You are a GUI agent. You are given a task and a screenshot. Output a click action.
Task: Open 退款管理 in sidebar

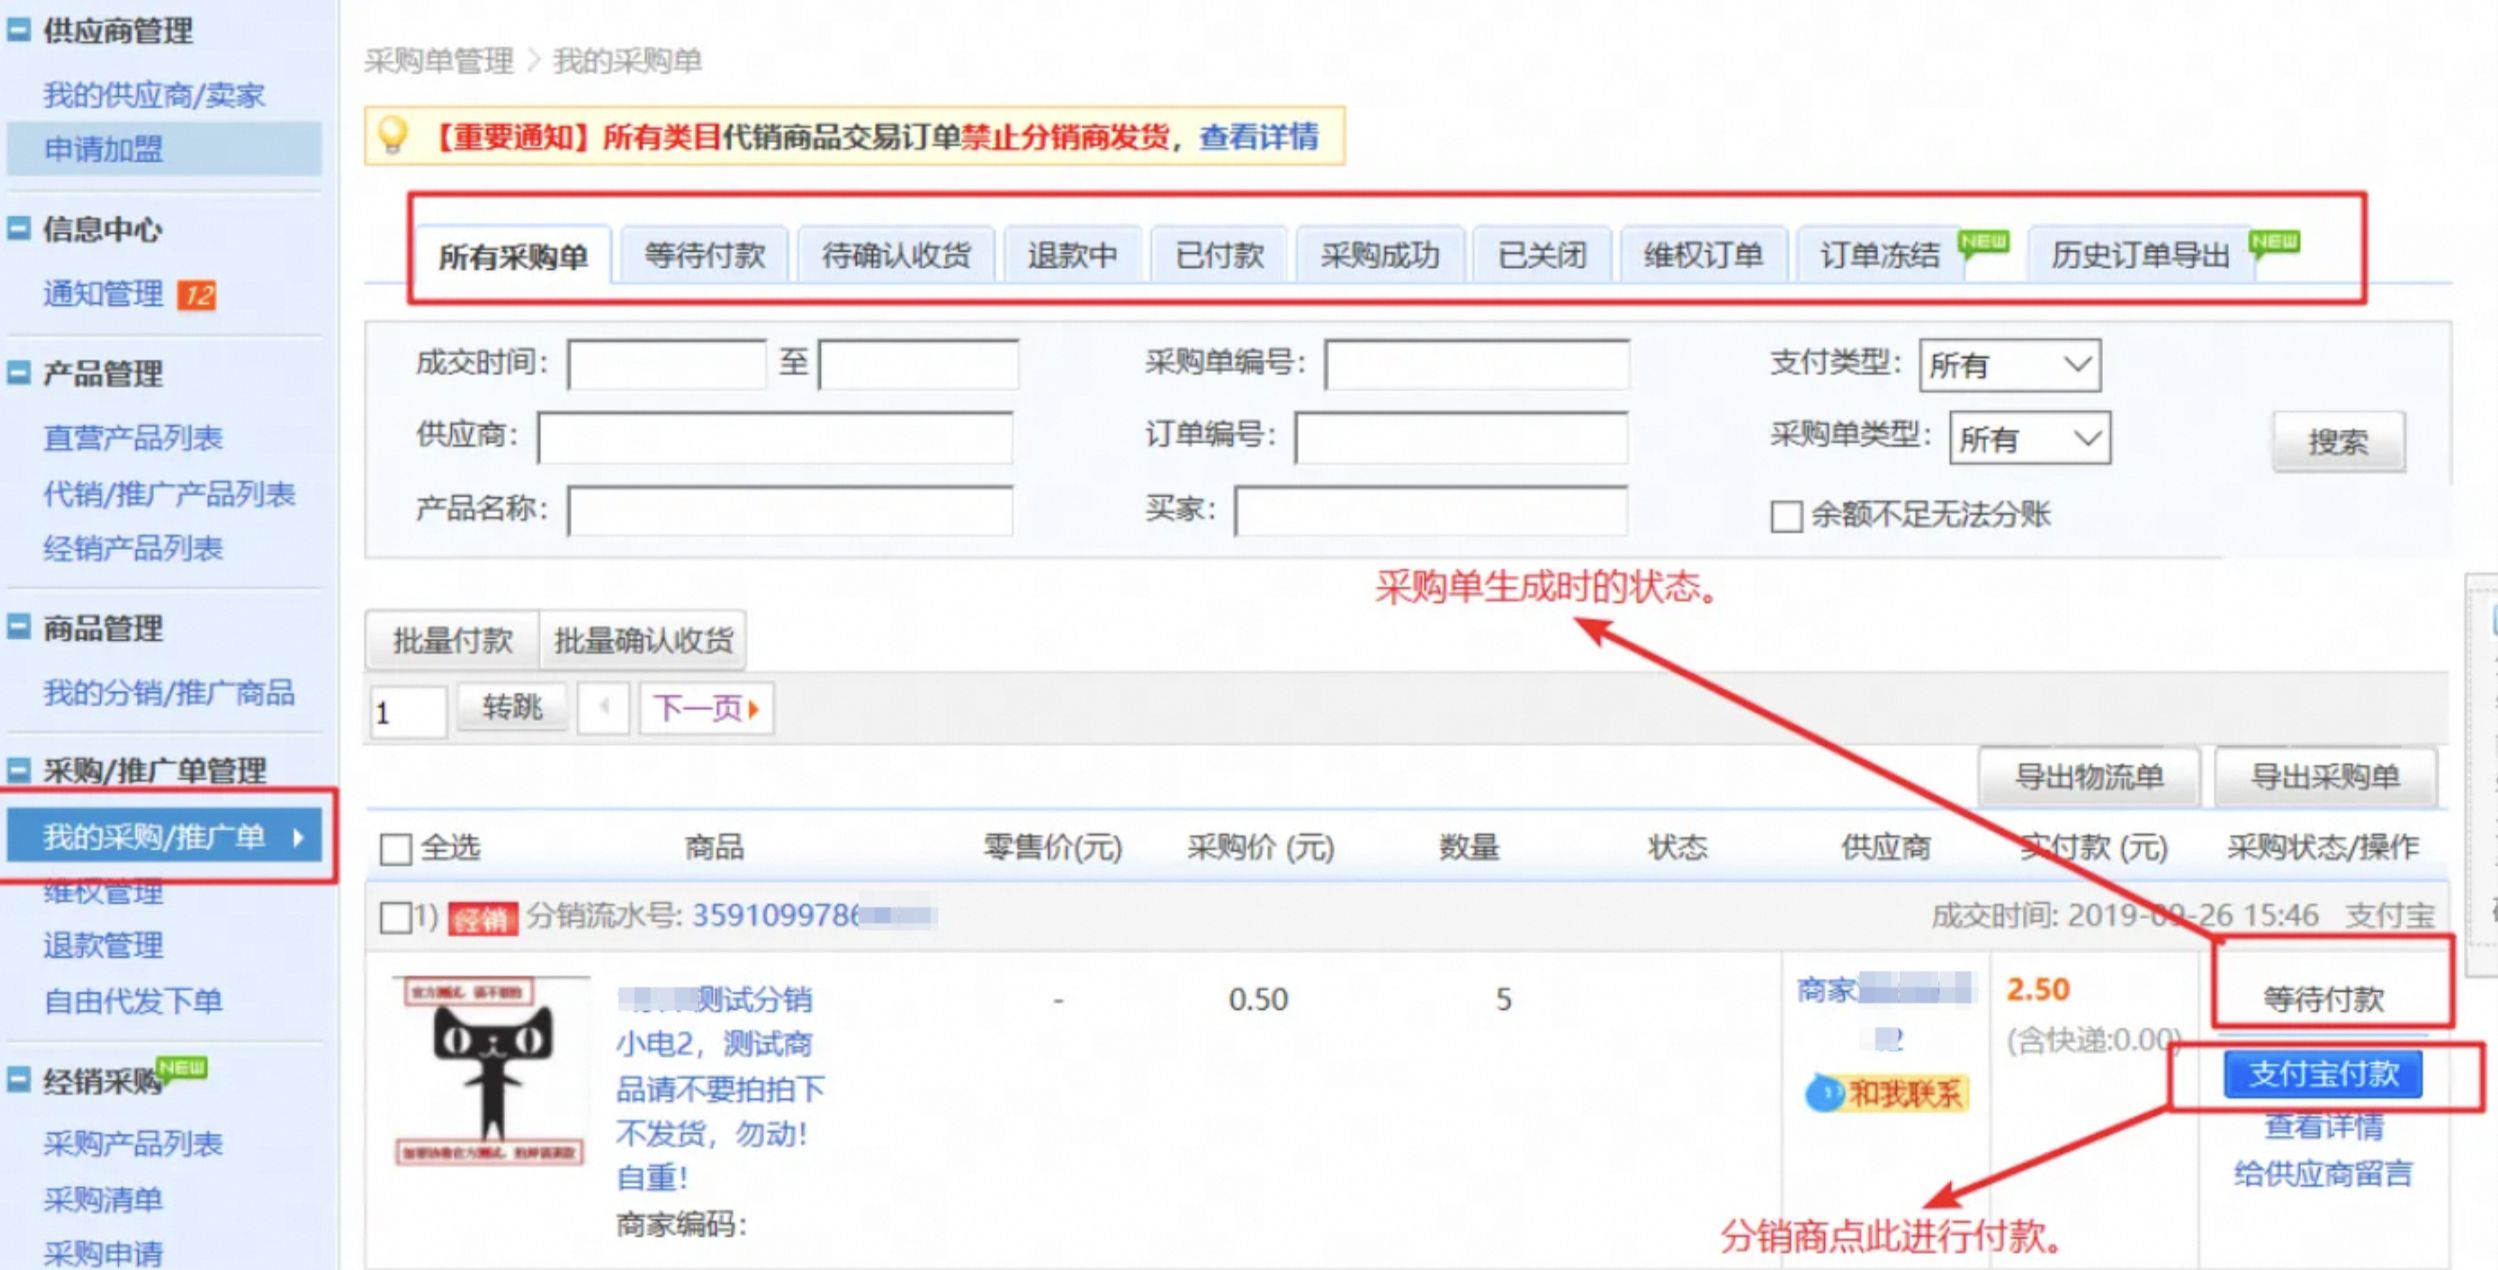pyautogui.click(x=102, y=945)
